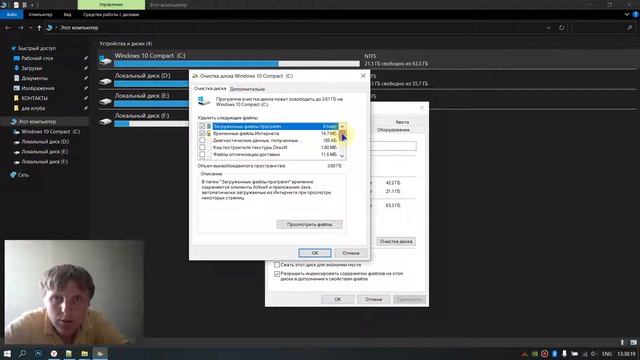Open the Компьютер ribbon tab
The height and width of the screenshot is (360, 640).
click(x=40, y=14)
